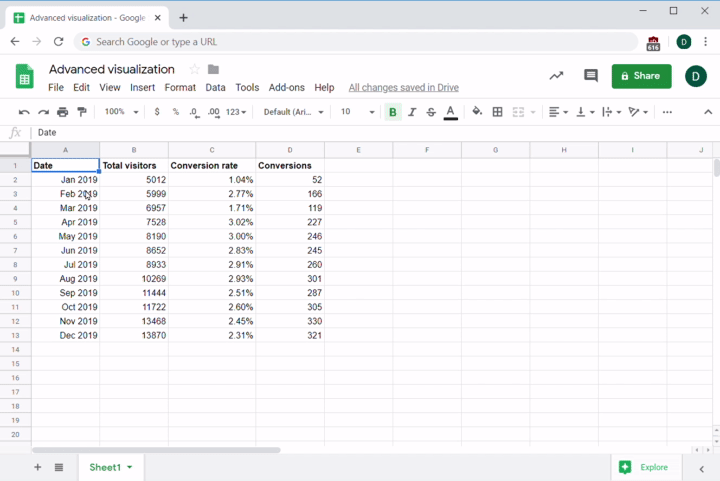
Task: Click the Print icon
Action: 63,112
